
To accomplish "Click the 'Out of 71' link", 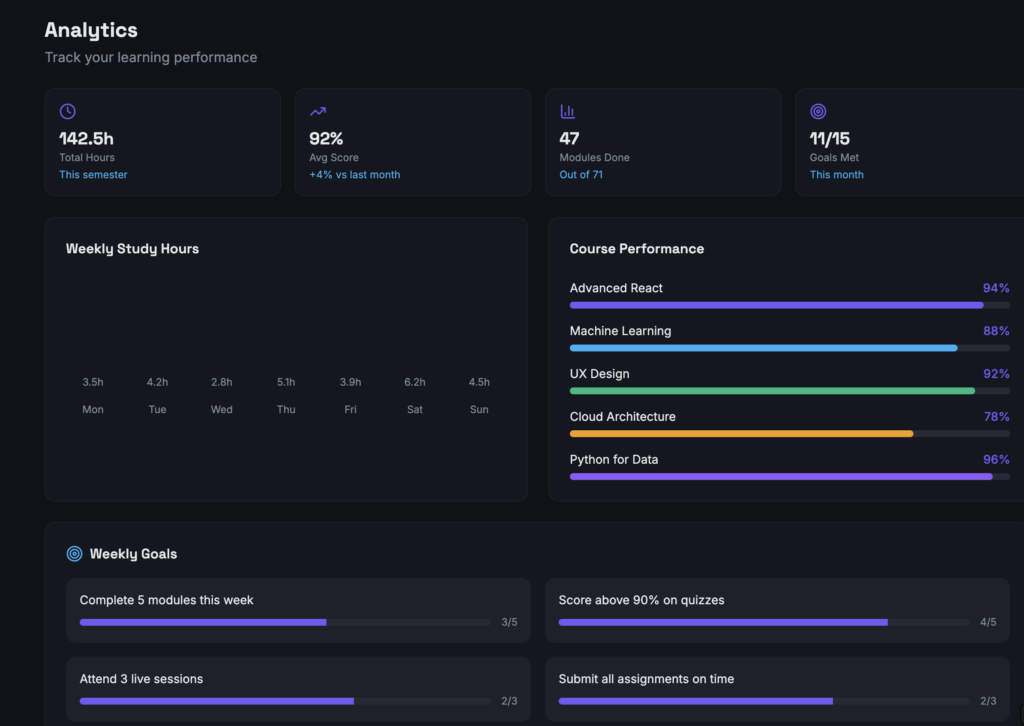I will pyautogui.click(x=580, y=175).
